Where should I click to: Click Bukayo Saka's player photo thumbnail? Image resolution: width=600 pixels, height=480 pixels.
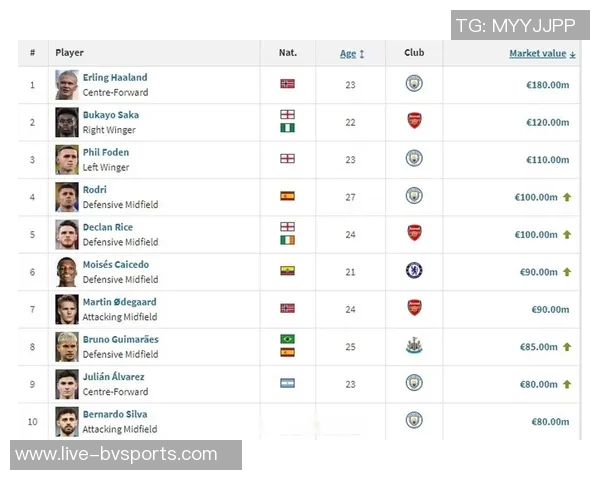pyautogui.click(x=67, y=122)
